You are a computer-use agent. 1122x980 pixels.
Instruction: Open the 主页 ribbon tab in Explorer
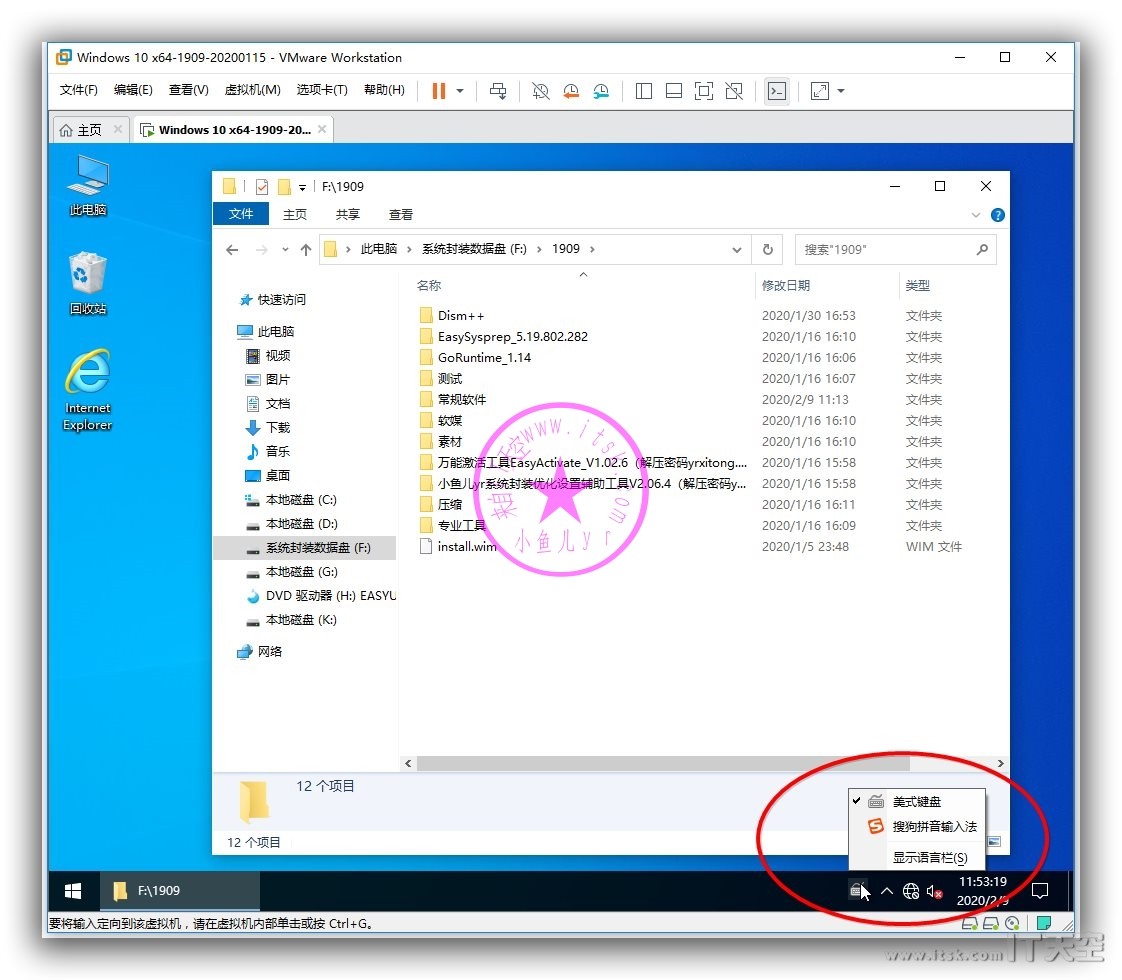(x=295, y=215)
